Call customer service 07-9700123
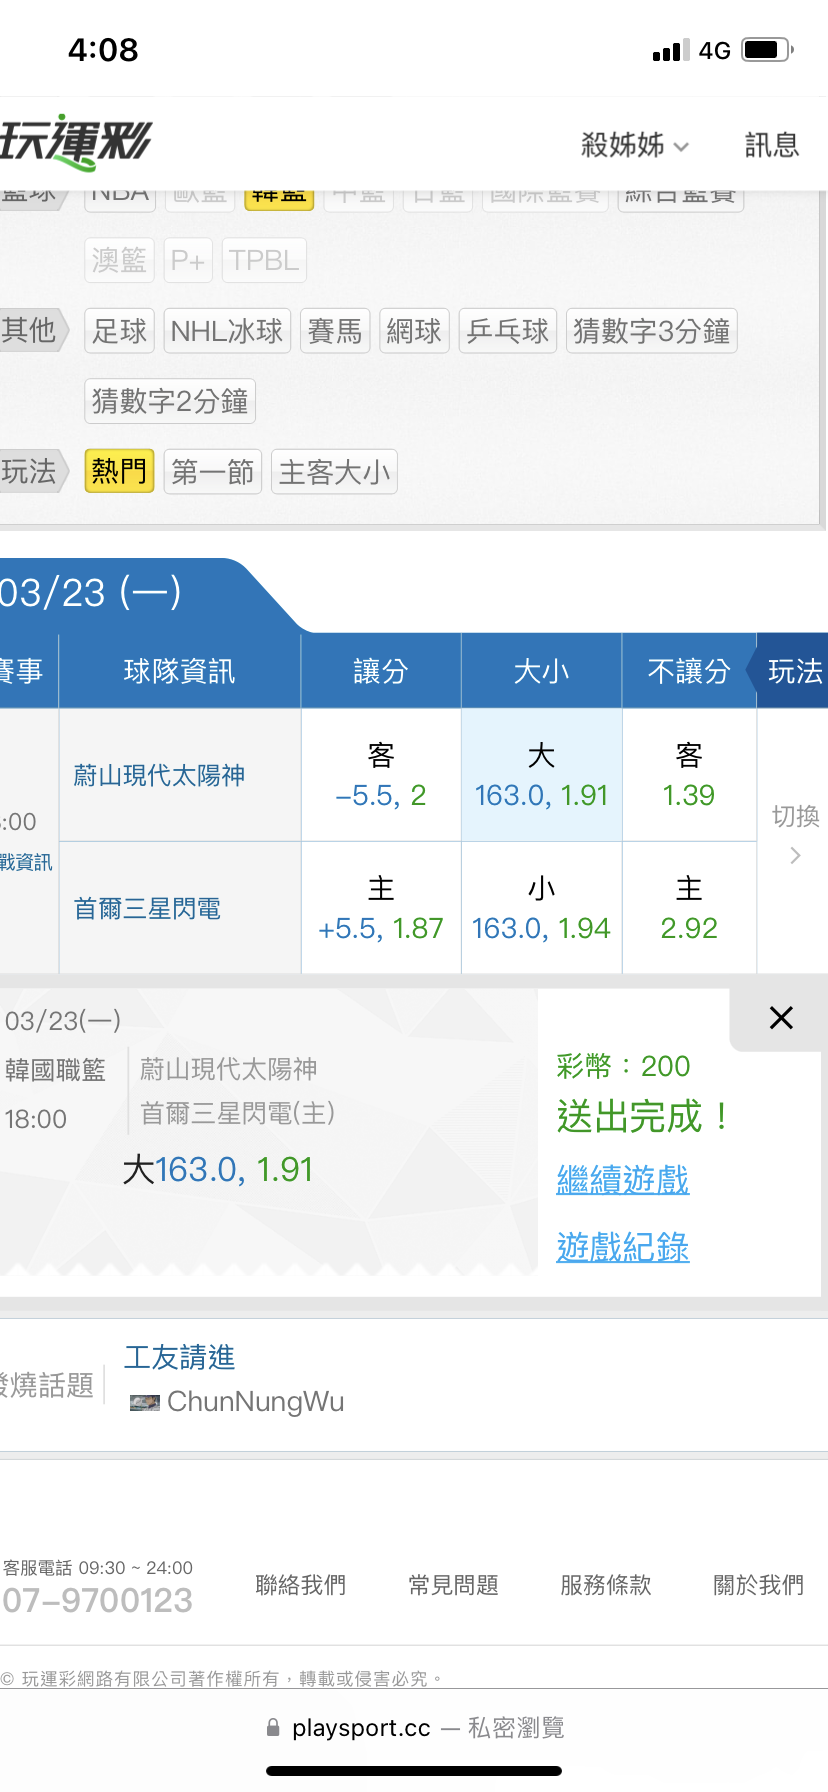Viewport: 828px width, 1792px height. 97,1600
